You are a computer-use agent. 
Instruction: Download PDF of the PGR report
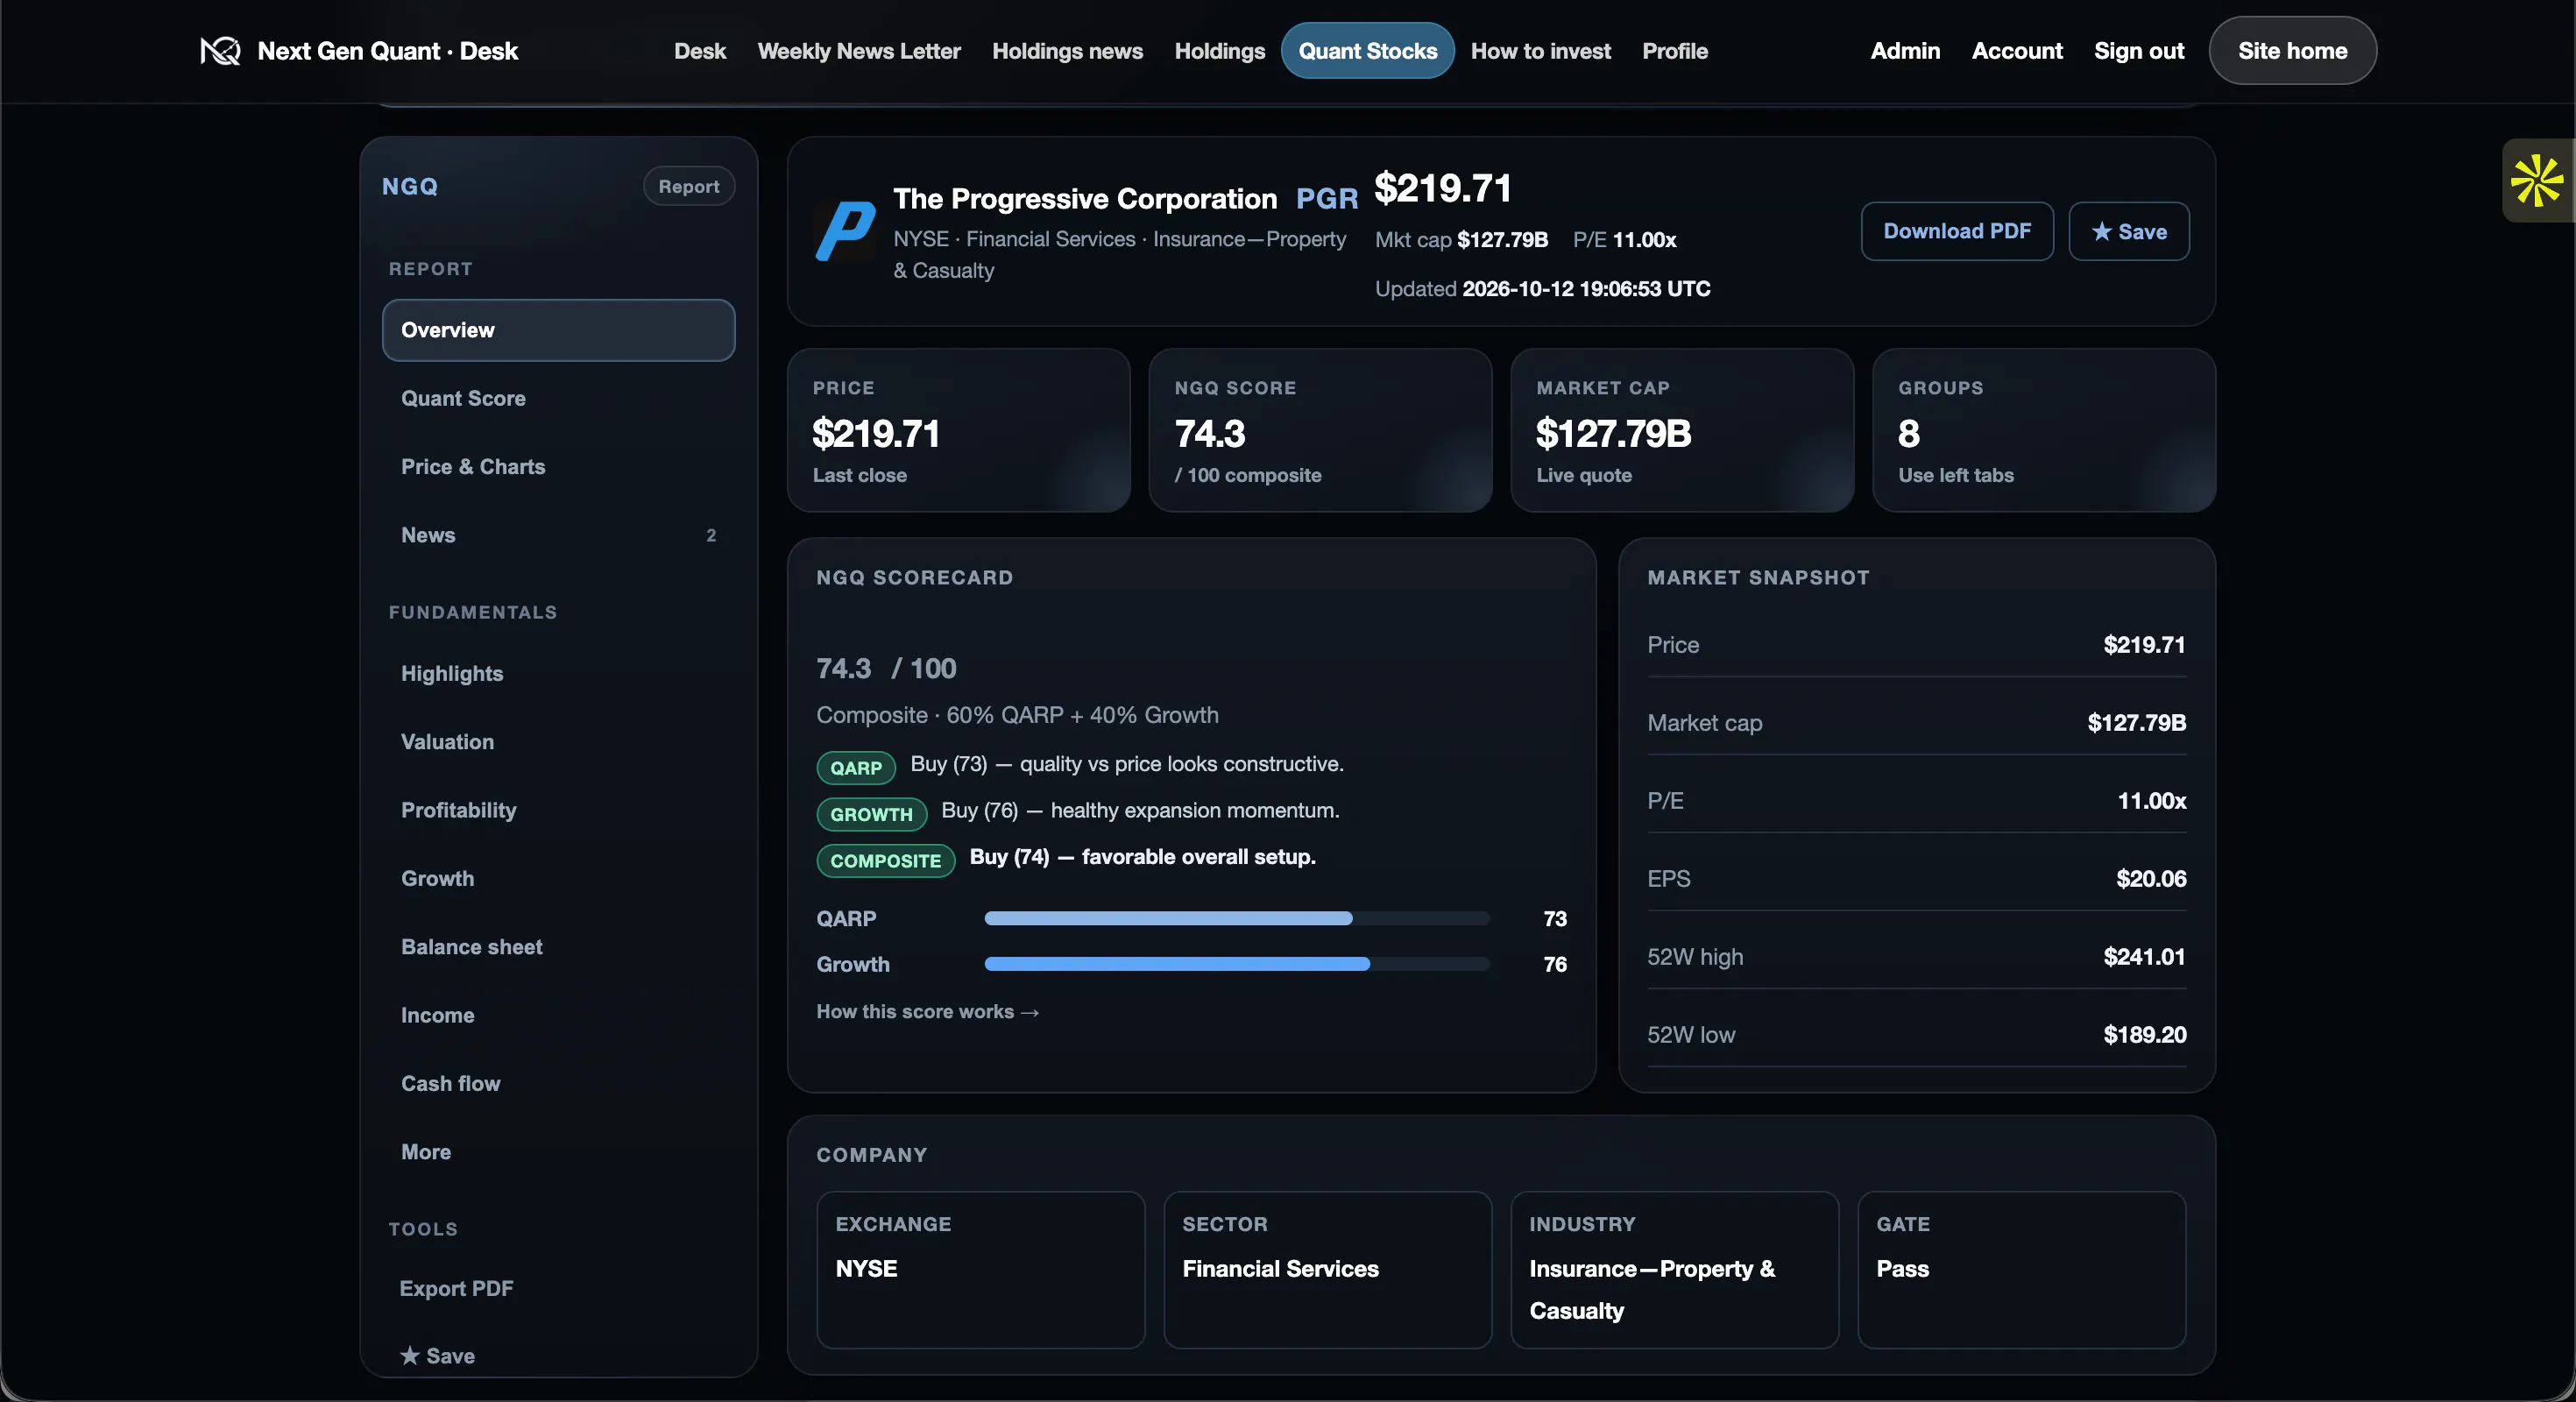[1956, 231]
